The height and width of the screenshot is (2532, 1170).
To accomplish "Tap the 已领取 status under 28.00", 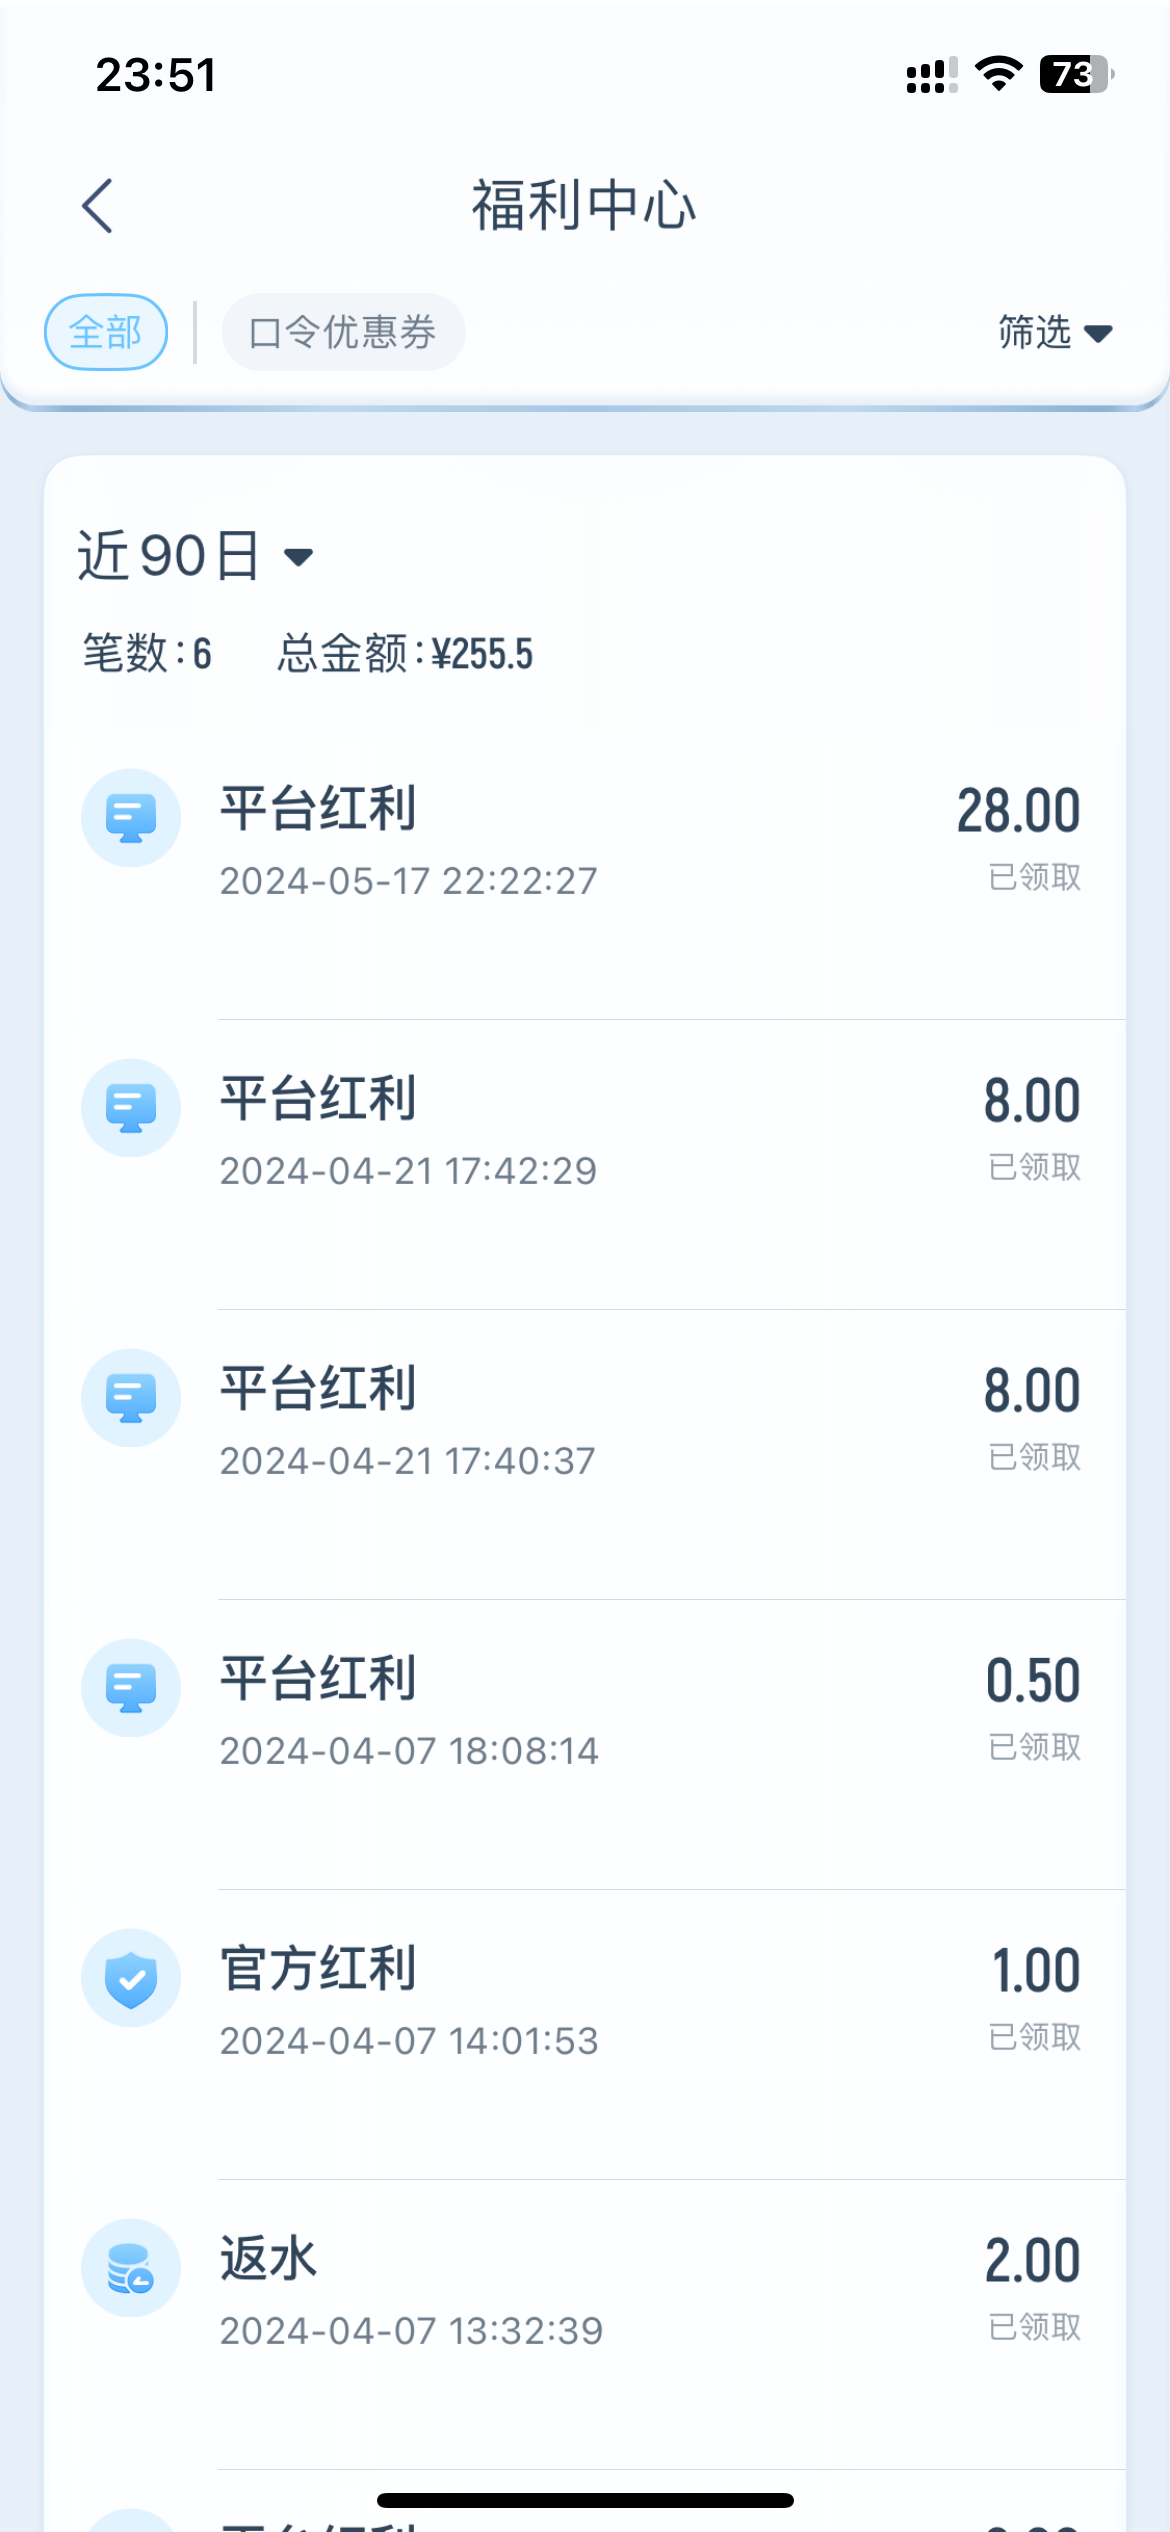I will [1034, 878].
